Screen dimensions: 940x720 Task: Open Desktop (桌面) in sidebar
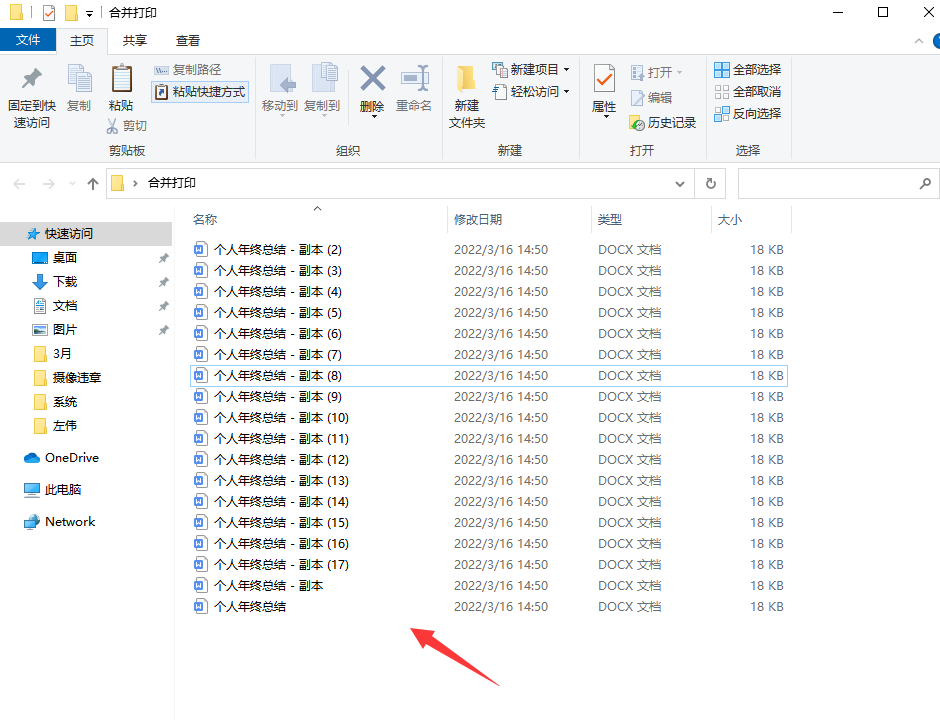point(65,258)
